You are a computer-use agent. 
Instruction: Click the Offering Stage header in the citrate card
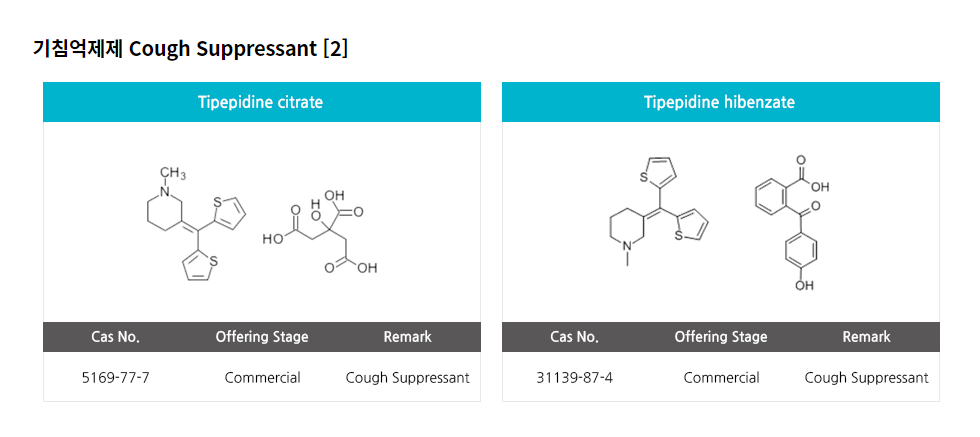(x=262, y=337)
